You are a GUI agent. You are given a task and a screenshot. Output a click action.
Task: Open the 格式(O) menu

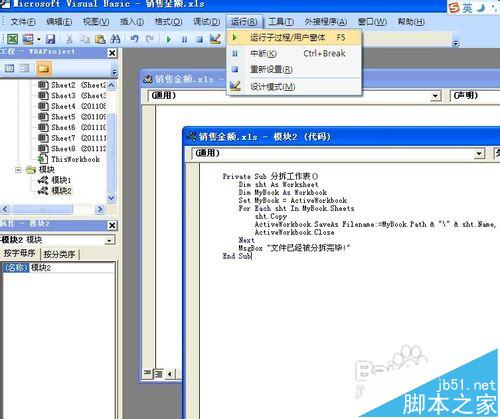point(168,22)
